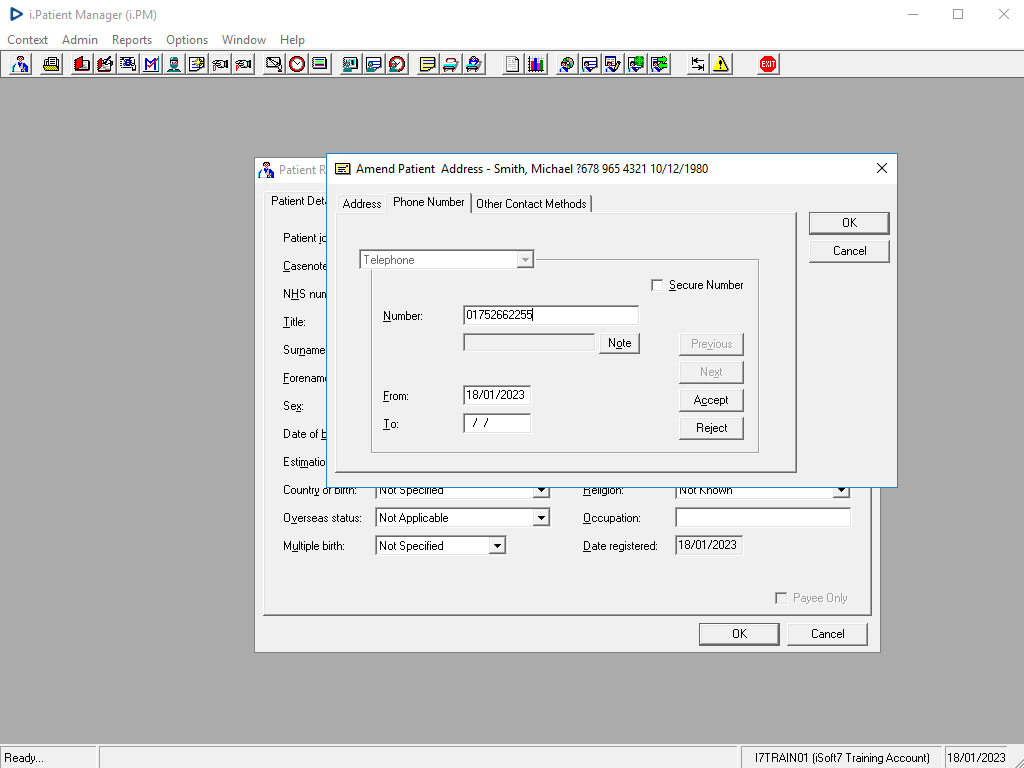Click the To date field

497,423
